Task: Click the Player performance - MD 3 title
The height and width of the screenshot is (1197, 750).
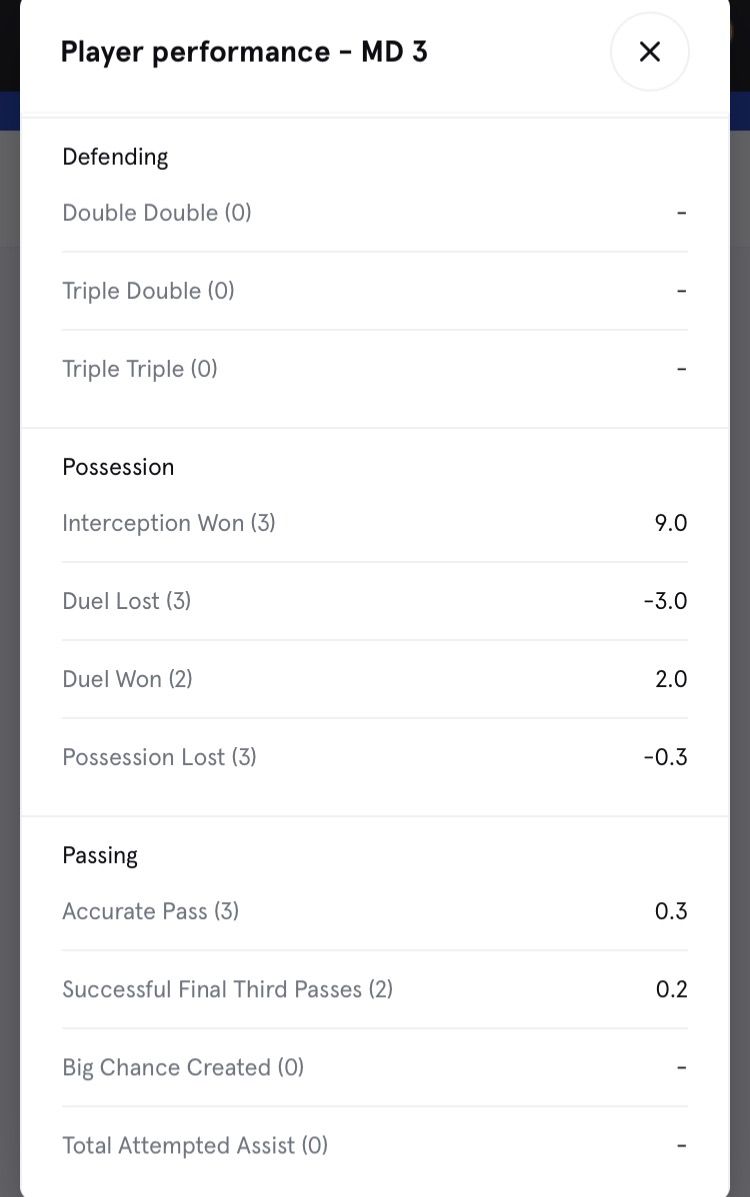Action: click(244, 52)
